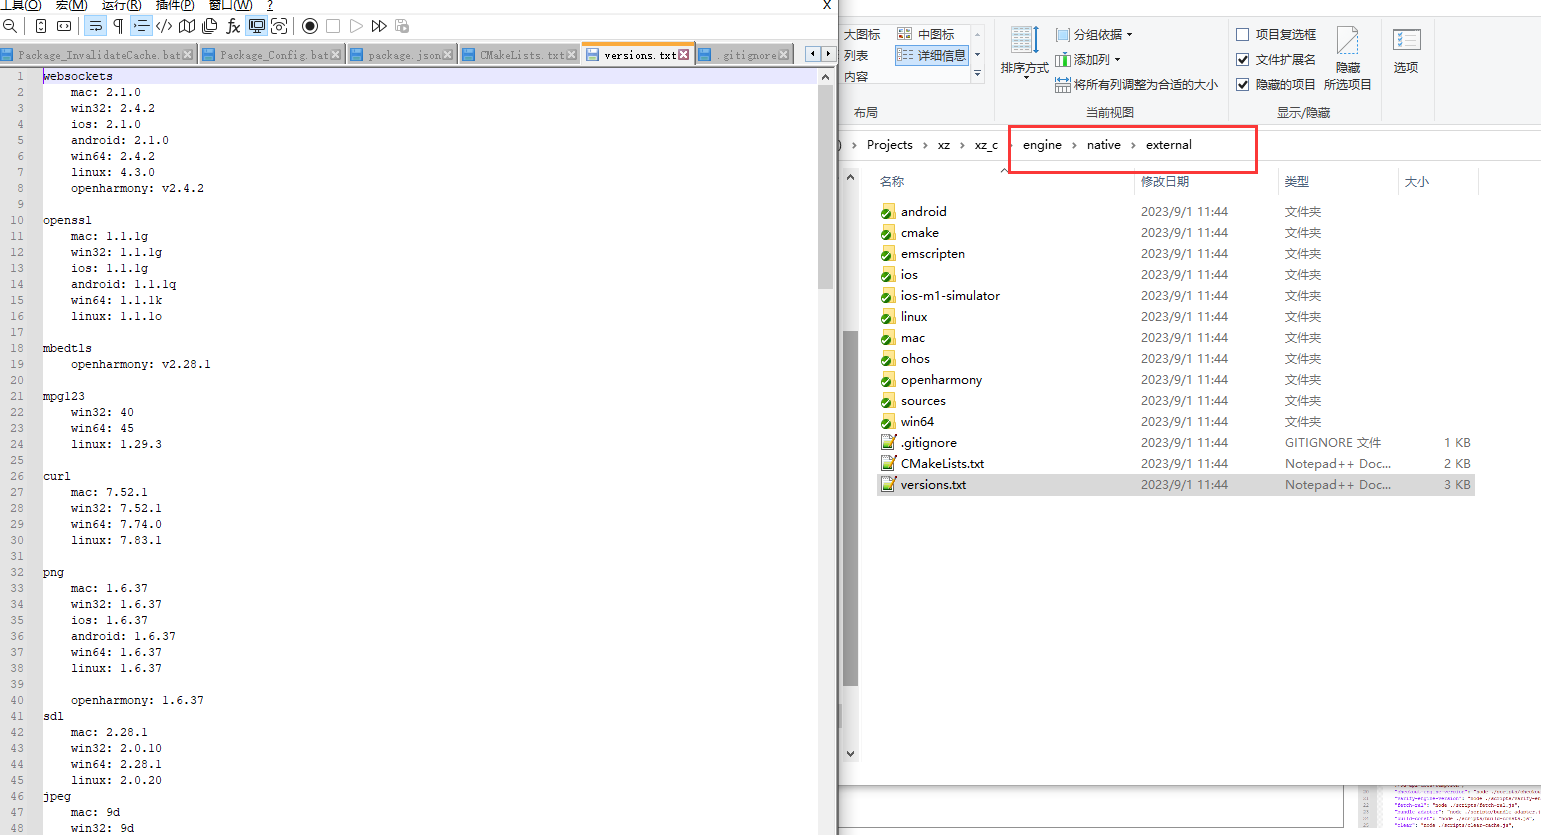Open the 运行(R) run menu
The image size is (1541, 835).
click(x=121, y=5)
